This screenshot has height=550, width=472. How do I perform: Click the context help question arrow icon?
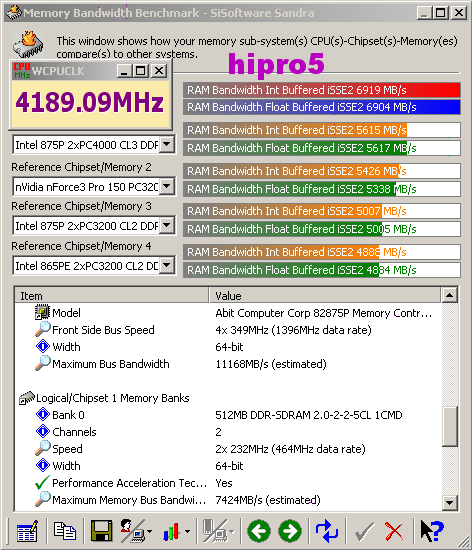[x=432, y=531]
